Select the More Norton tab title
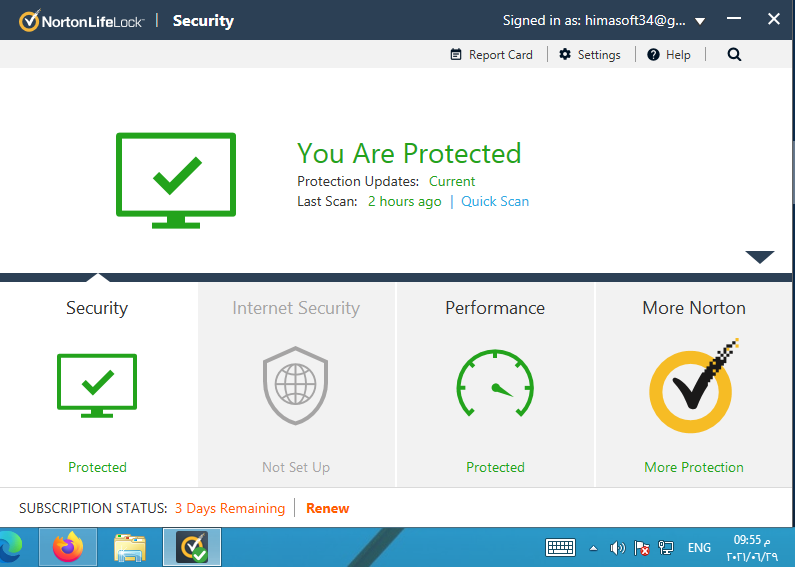The image size is (795, 567). click(x=694, y=308)
